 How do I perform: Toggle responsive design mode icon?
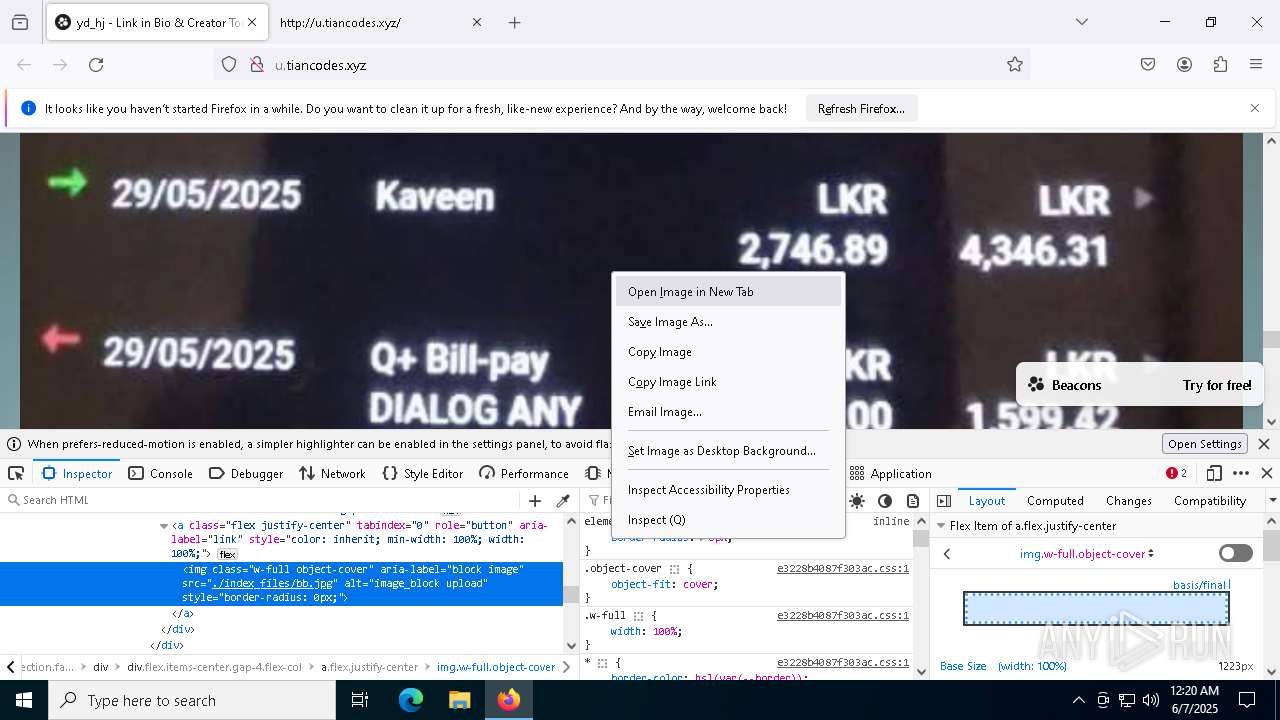pyautogui.click(x=1214, y=473)
